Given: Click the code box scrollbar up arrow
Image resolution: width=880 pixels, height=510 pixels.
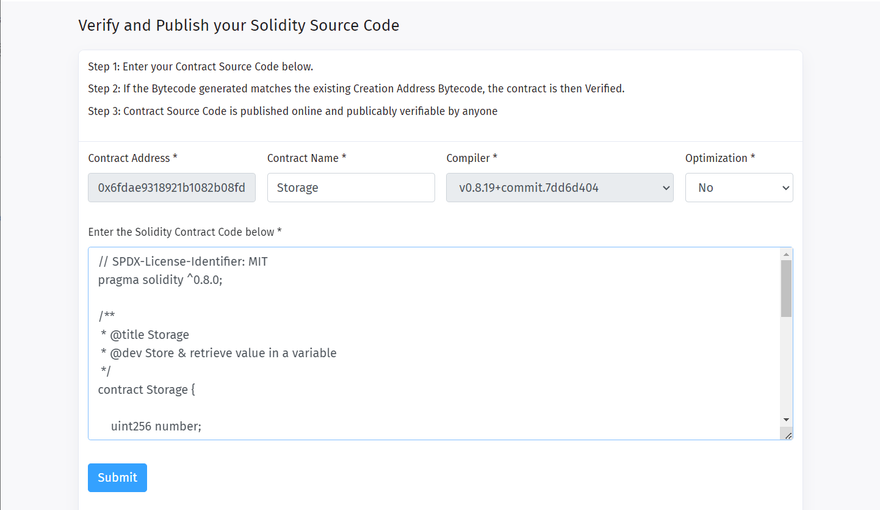Looking at the screenshot, I should pos(786,254).
